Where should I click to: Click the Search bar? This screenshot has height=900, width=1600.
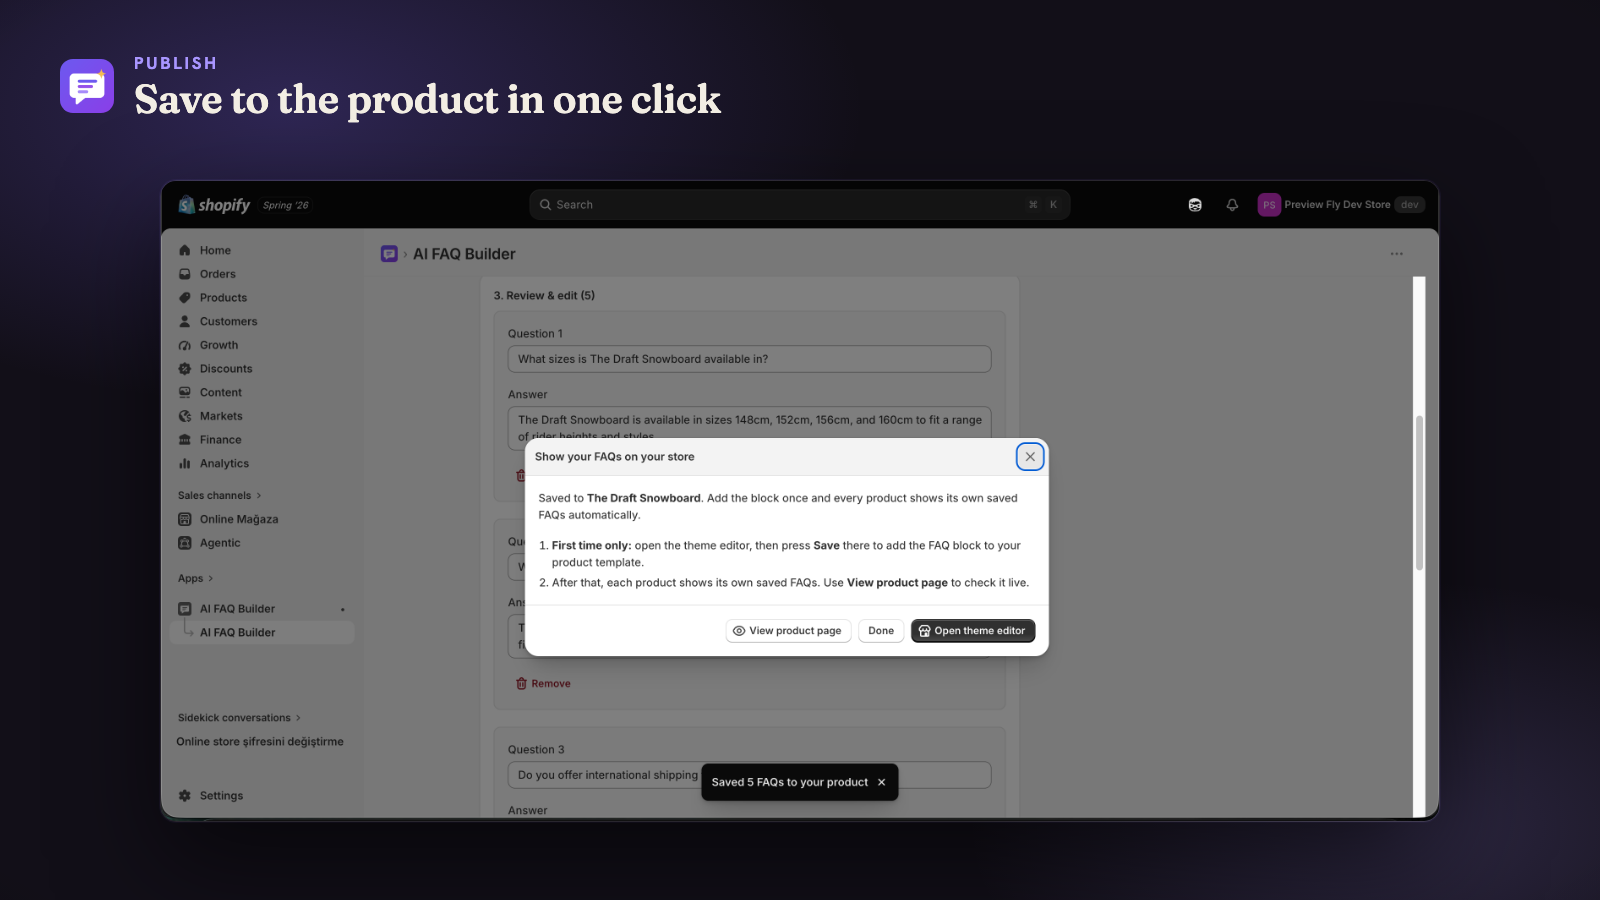point(800,205)
